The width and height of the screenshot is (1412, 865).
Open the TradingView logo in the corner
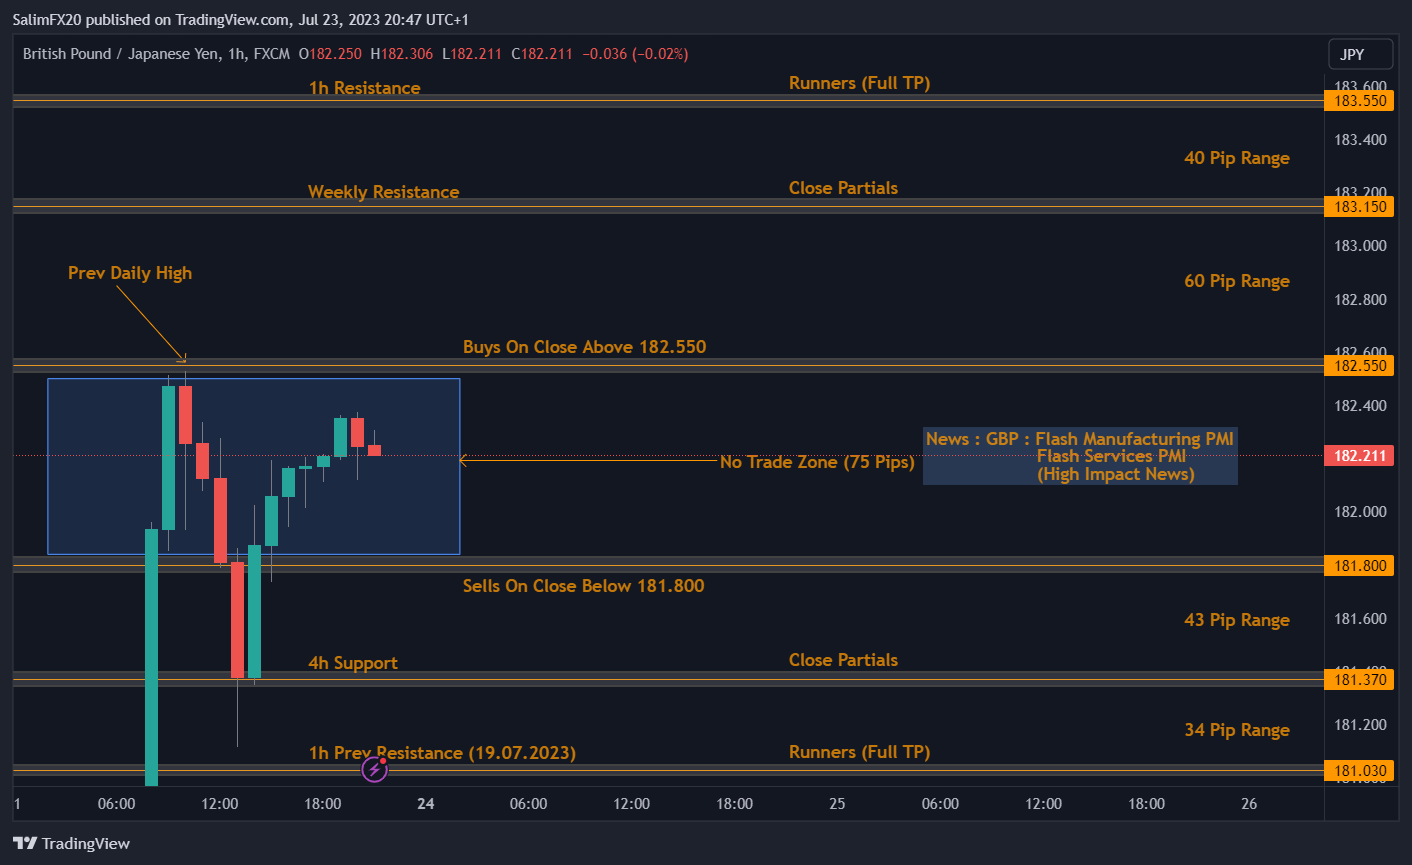(x=71, y=843)
